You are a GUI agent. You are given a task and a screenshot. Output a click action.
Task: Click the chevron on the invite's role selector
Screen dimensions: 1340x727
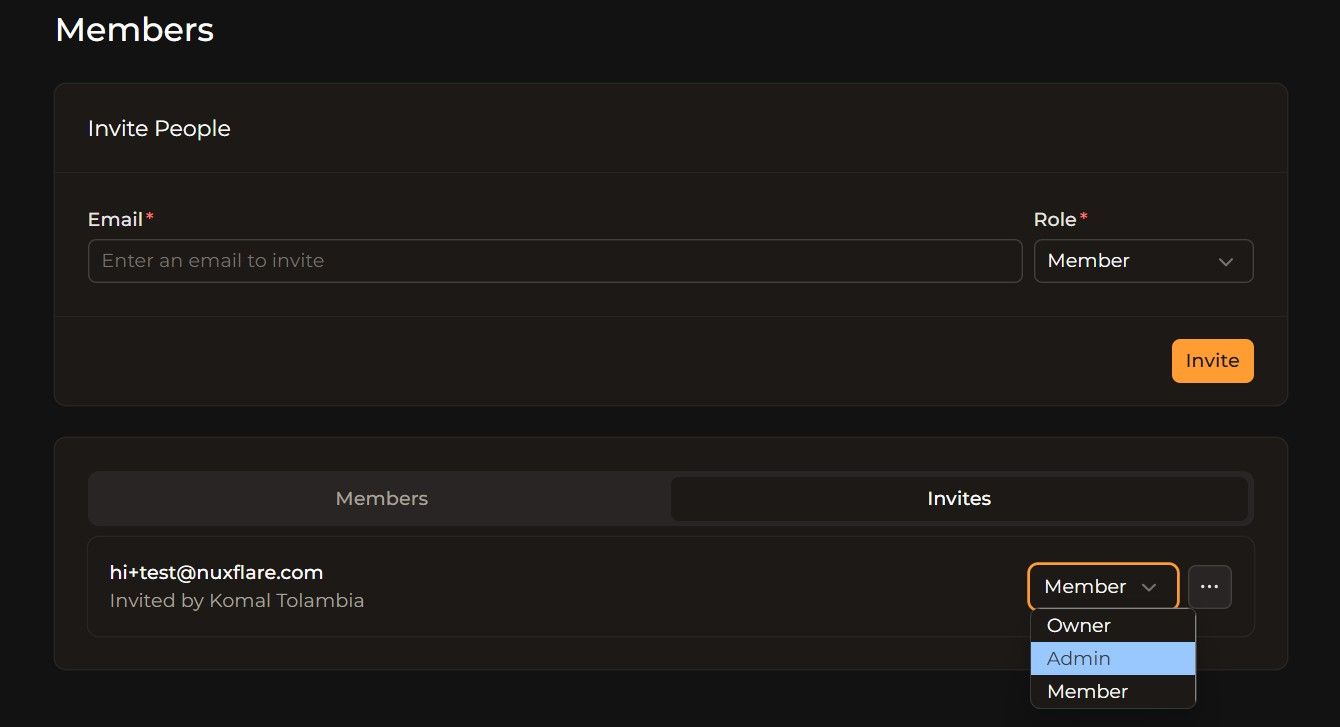[1149, 587]
